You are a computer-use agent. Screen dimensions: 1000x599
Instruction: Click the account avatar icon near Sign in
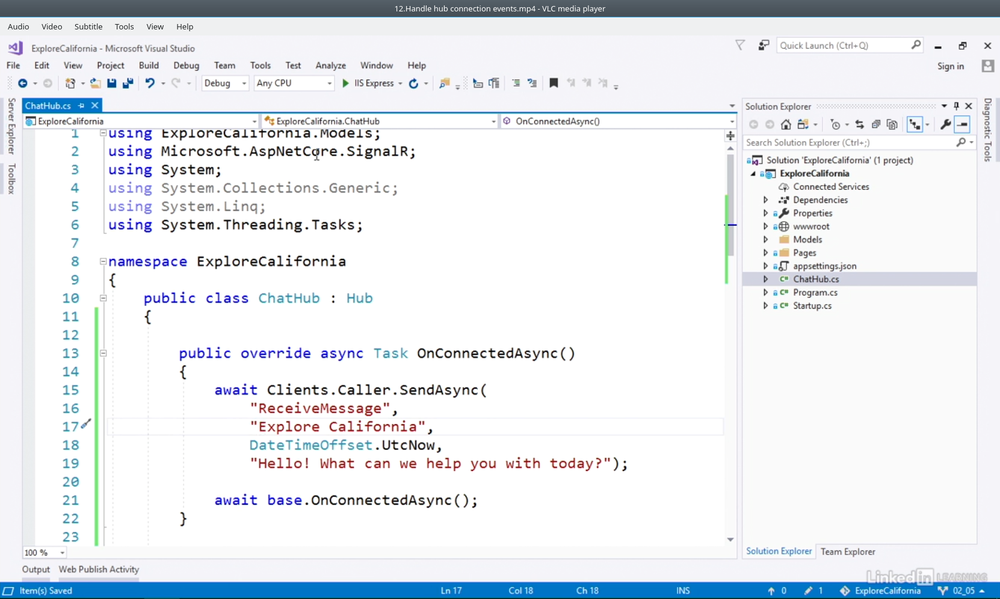[x=988, y=66]
